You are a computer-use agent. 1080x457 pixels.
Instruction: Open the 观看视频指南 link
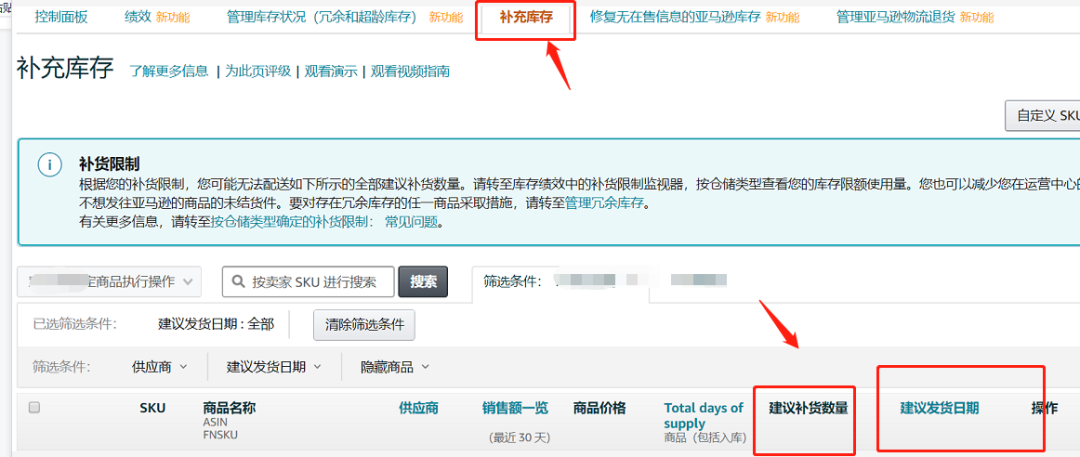coord(410,71)
